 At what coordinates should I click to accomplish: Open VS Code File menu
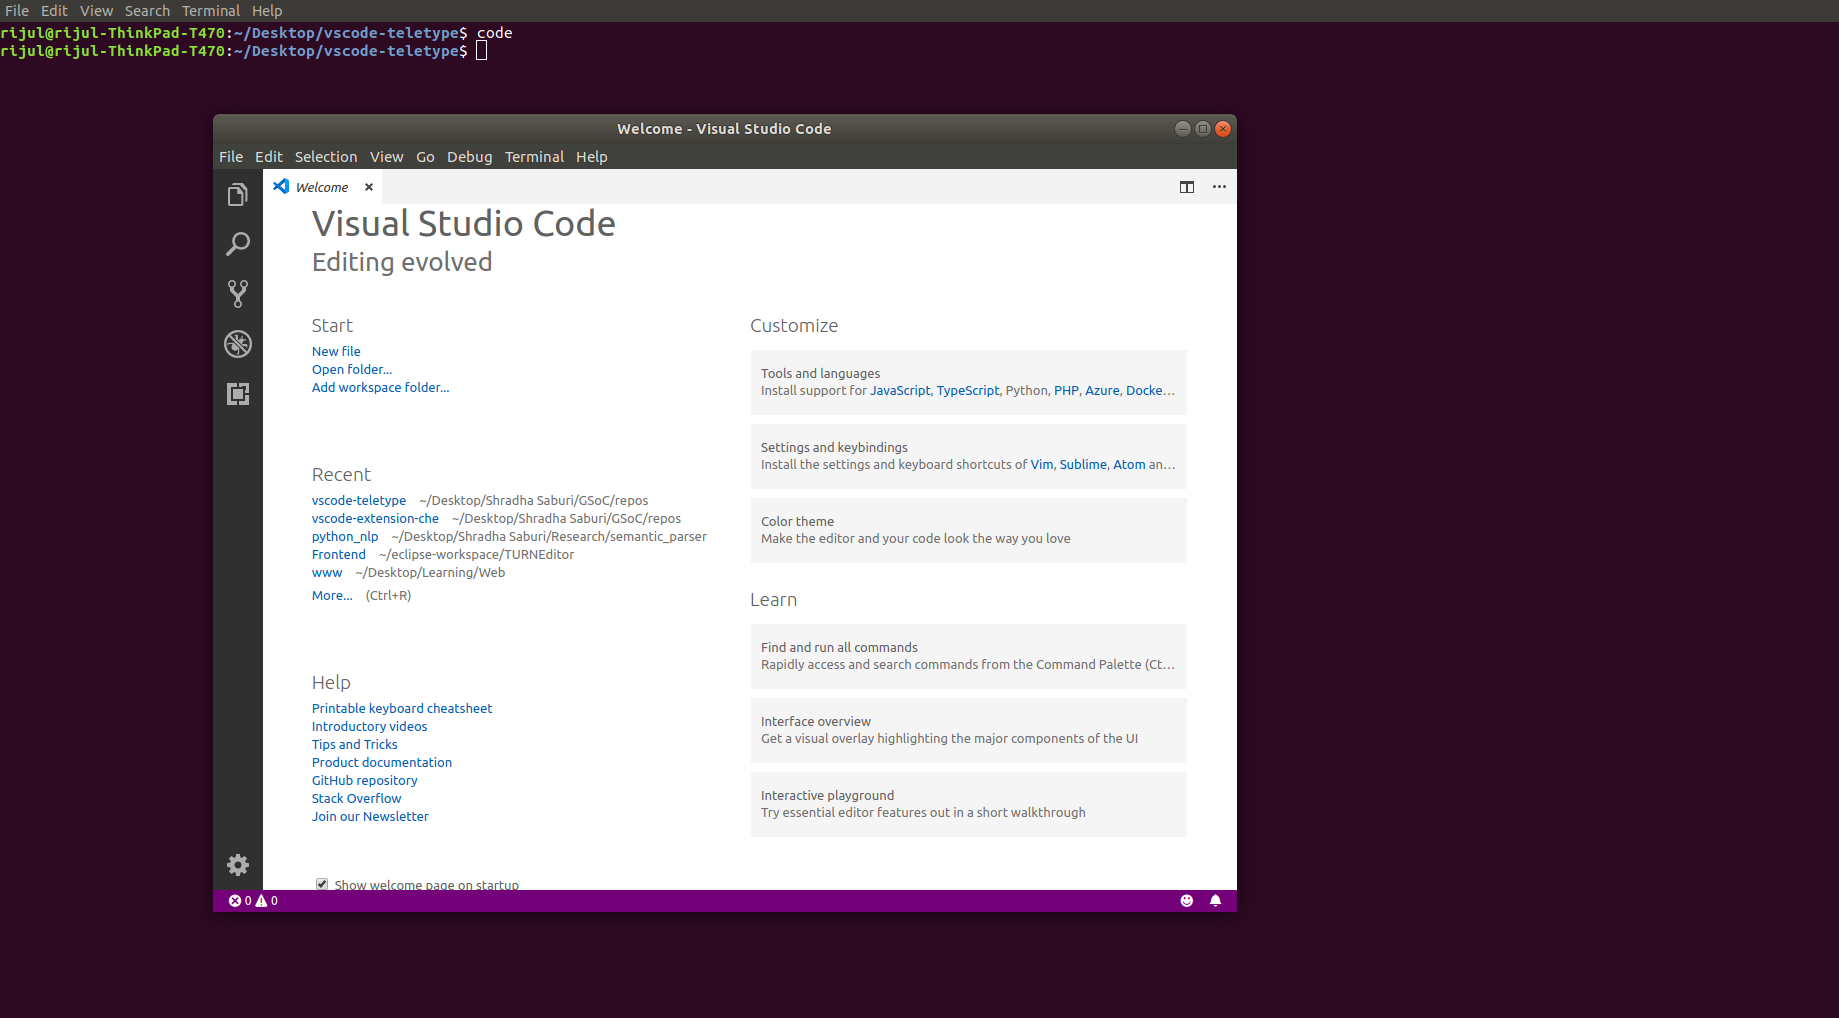click(231, 157)
